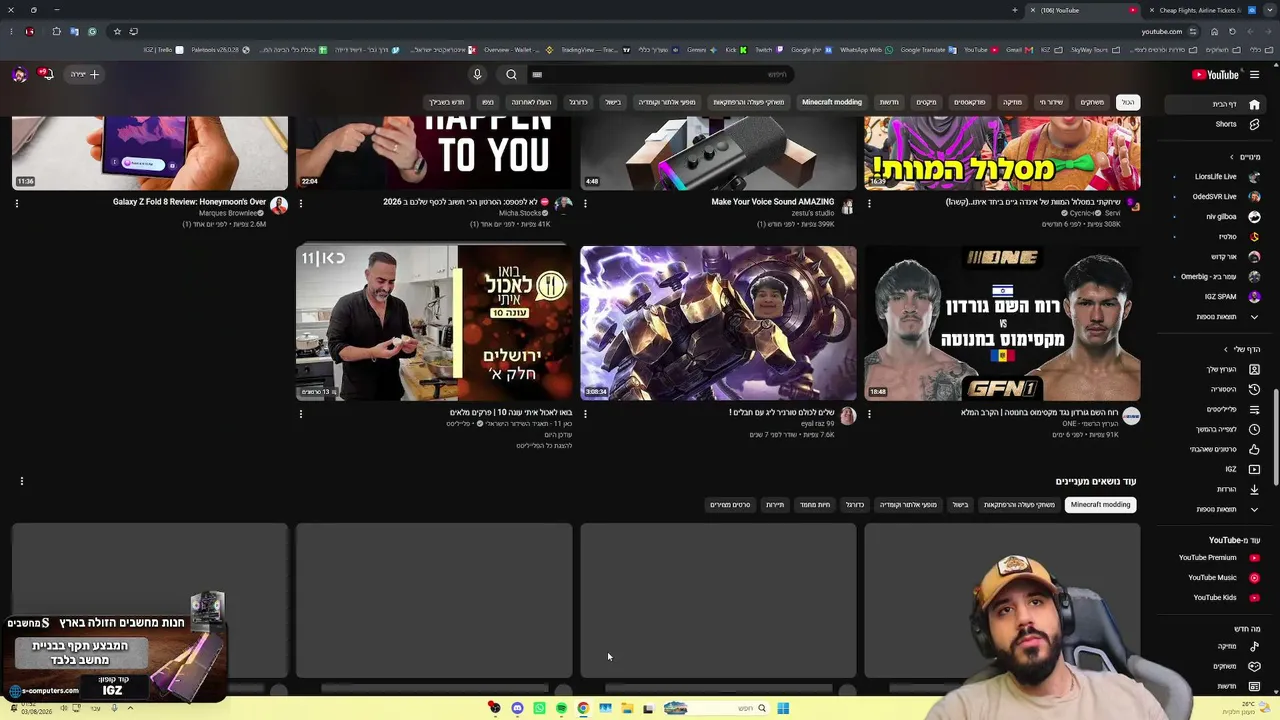The height and width of the screenshot is (720, 1280).
Task: Open WhatsApp from the Windows taskbar
Action: [x=539, y=709]
